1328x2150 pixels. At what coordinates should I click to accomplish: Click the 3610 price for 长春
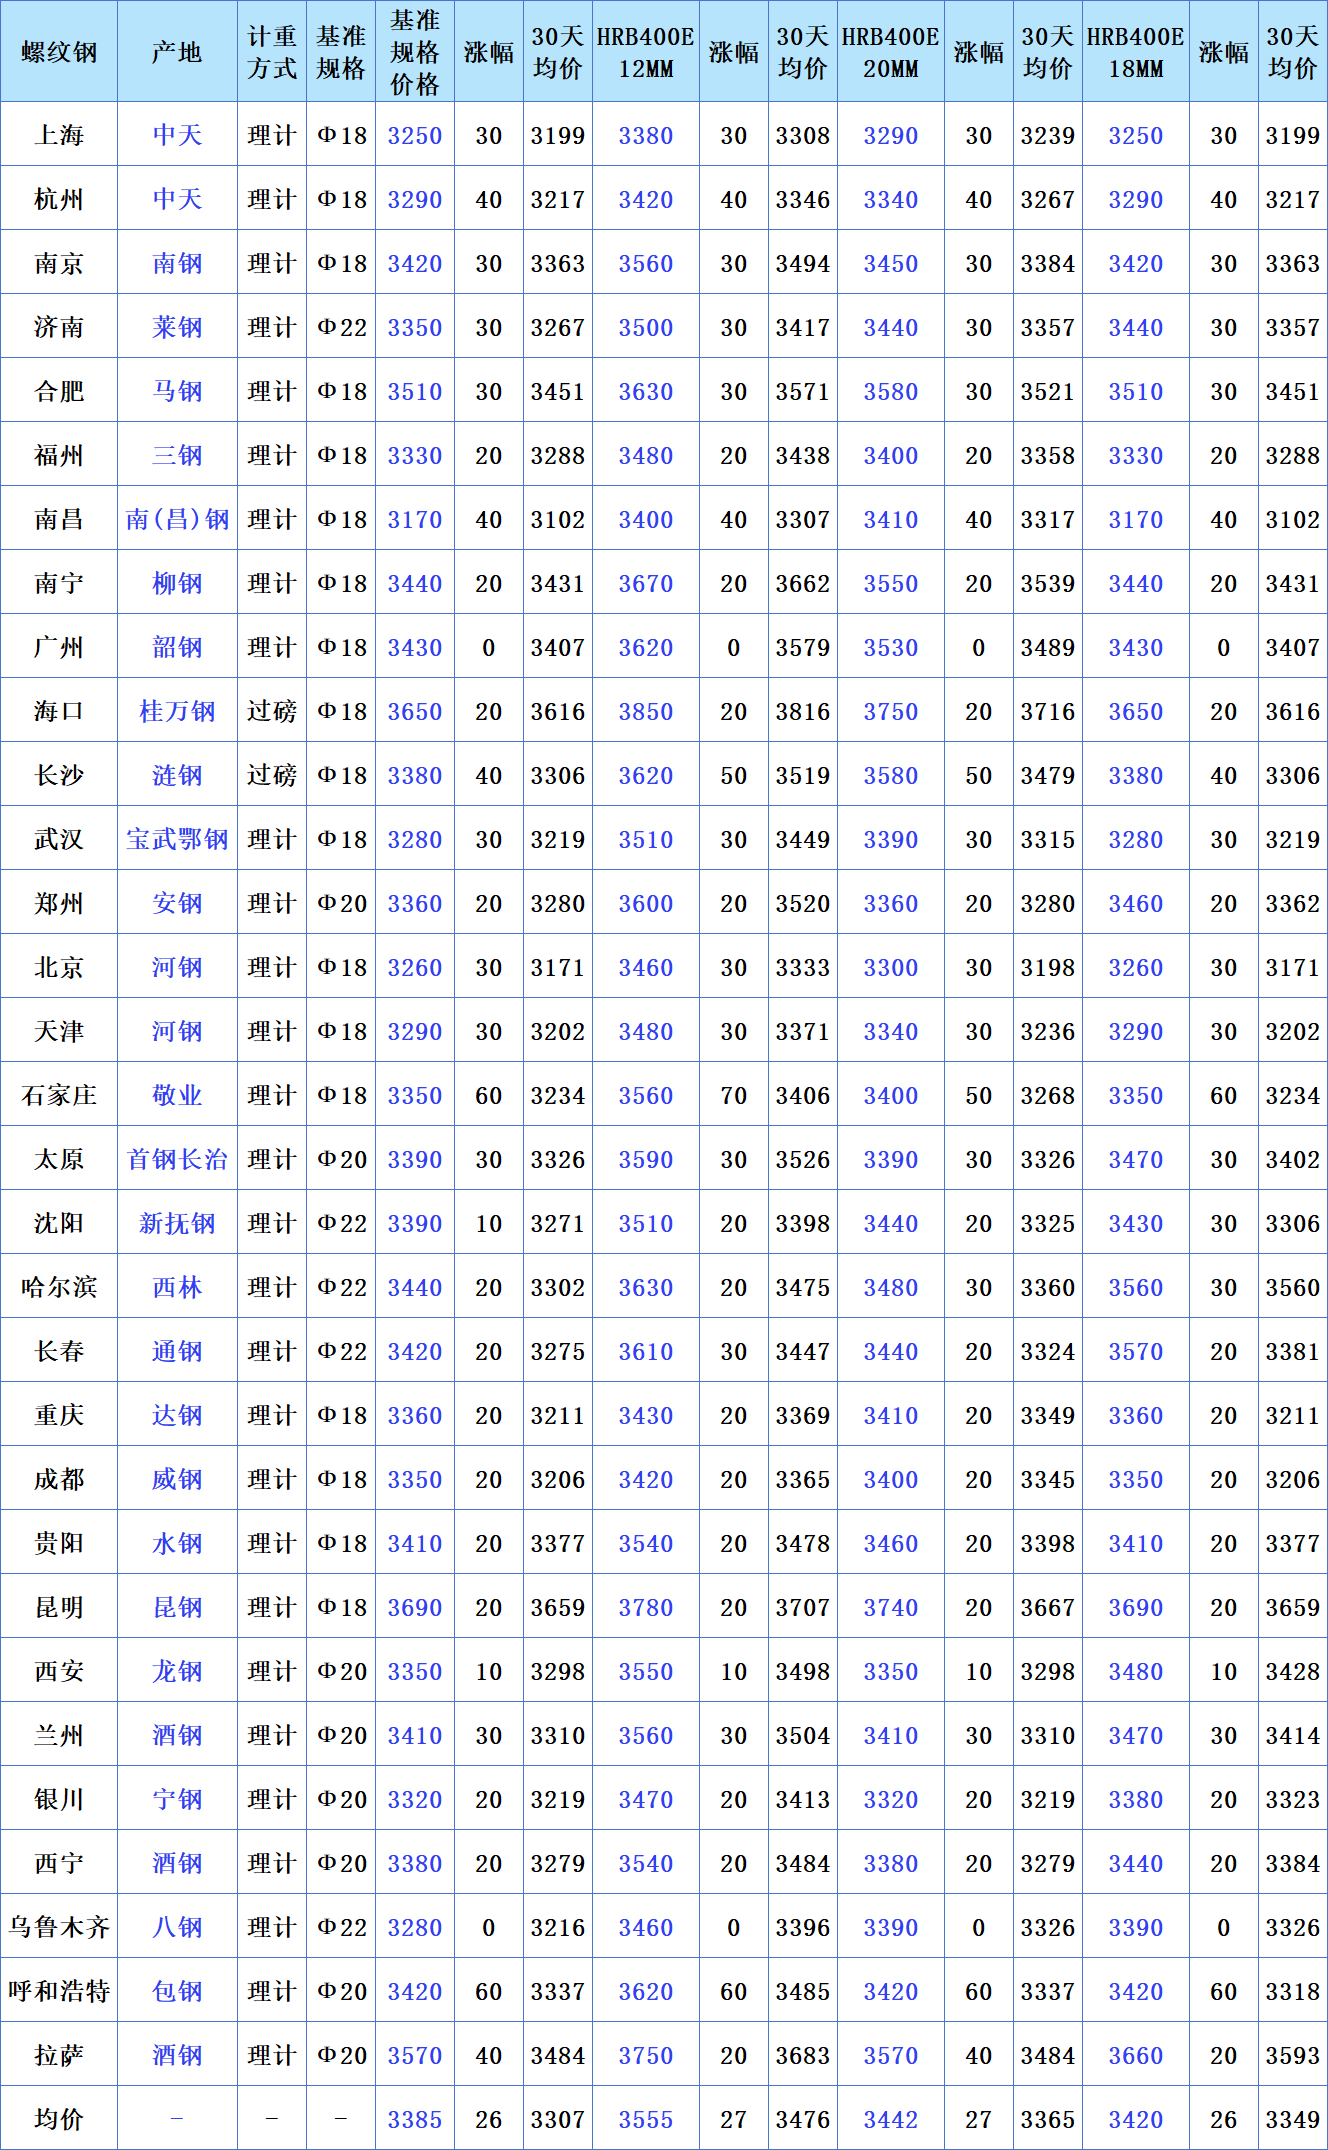646,1351
